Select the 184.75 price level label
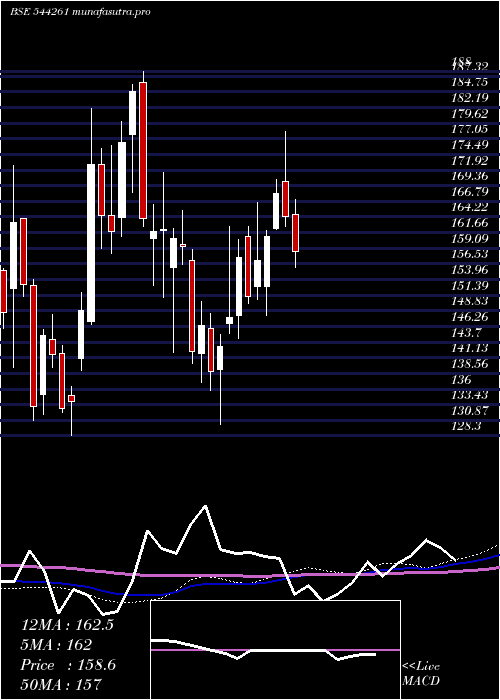The height and width of the screenshot is (700, 500). coord(471,82)
